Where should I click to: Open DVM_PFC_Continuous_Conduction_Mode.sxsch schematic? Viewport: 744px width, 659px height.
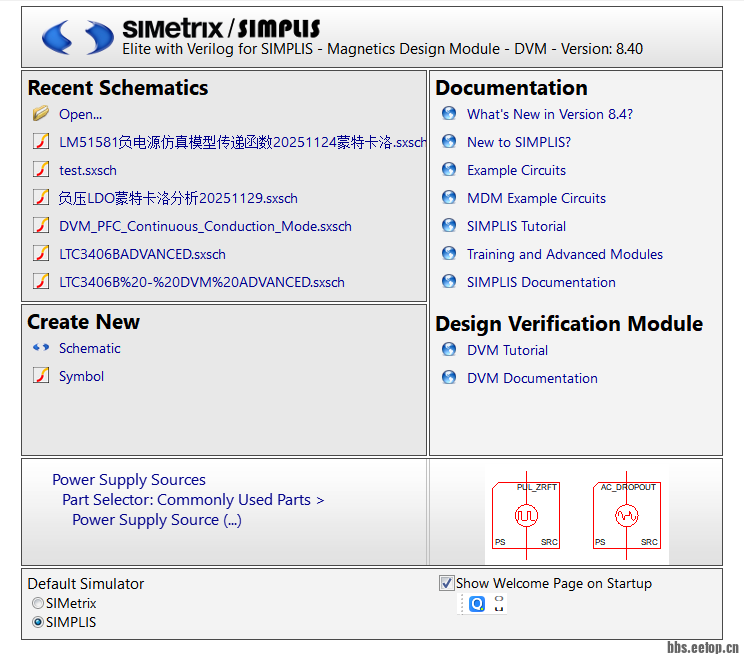click(205, 226)
